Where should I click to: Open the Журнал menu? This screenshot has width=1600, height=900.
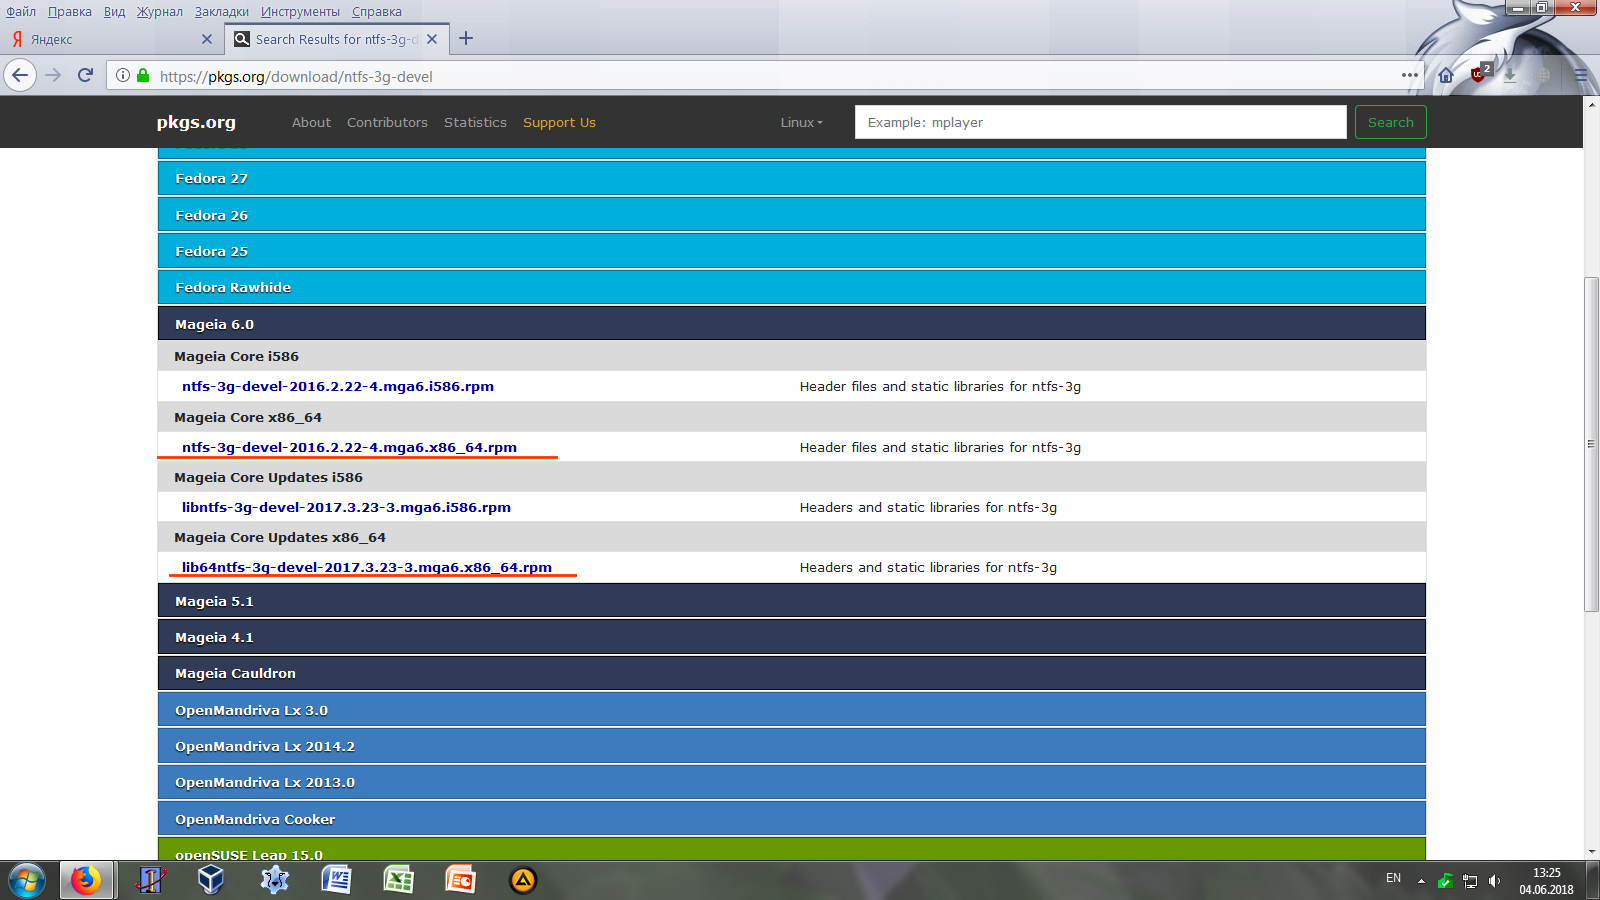pyautogui.click(x=160, y=12)
